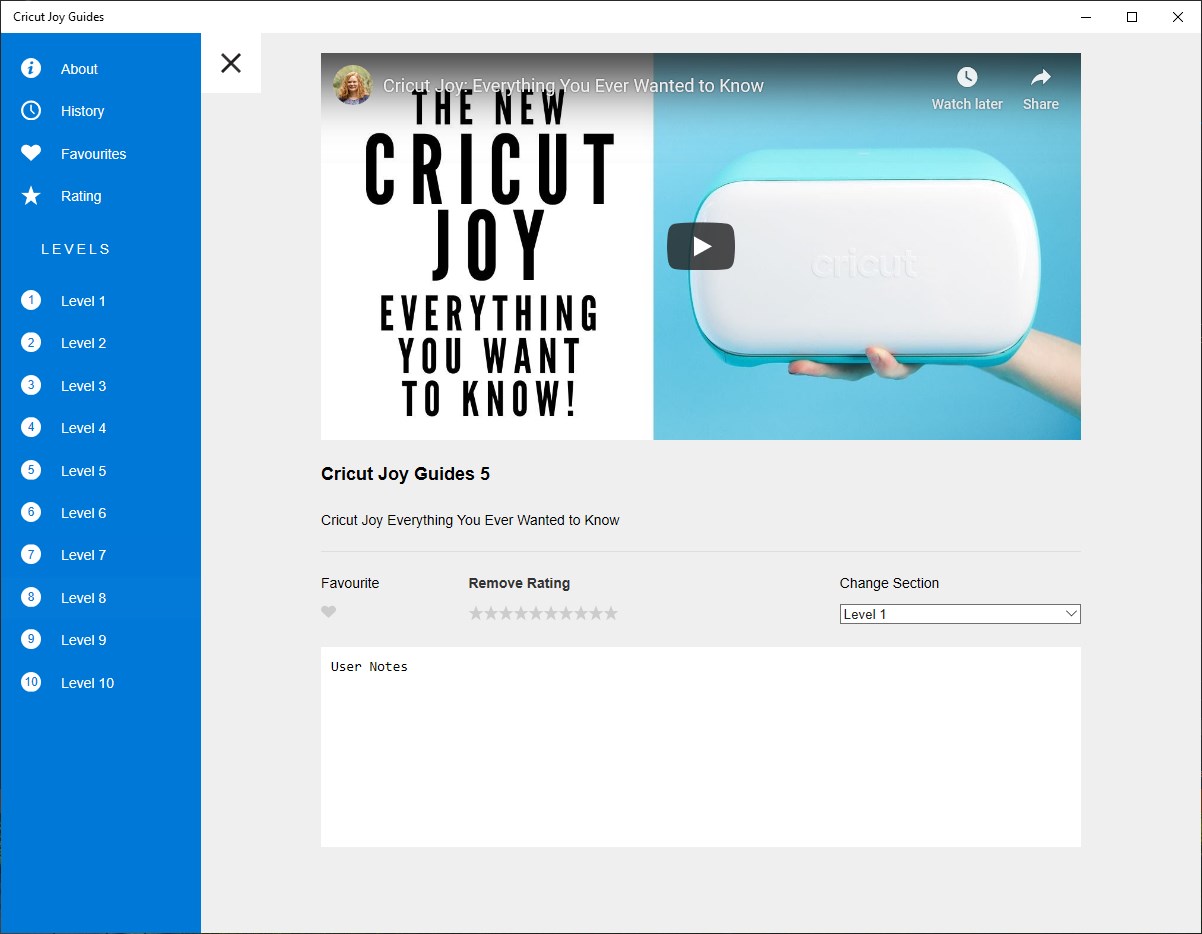Click the description "Cricut Joy Everything You Ever Wanted to Know"
This screenshot has height=934, width=1202.
[x=470, y=520]
